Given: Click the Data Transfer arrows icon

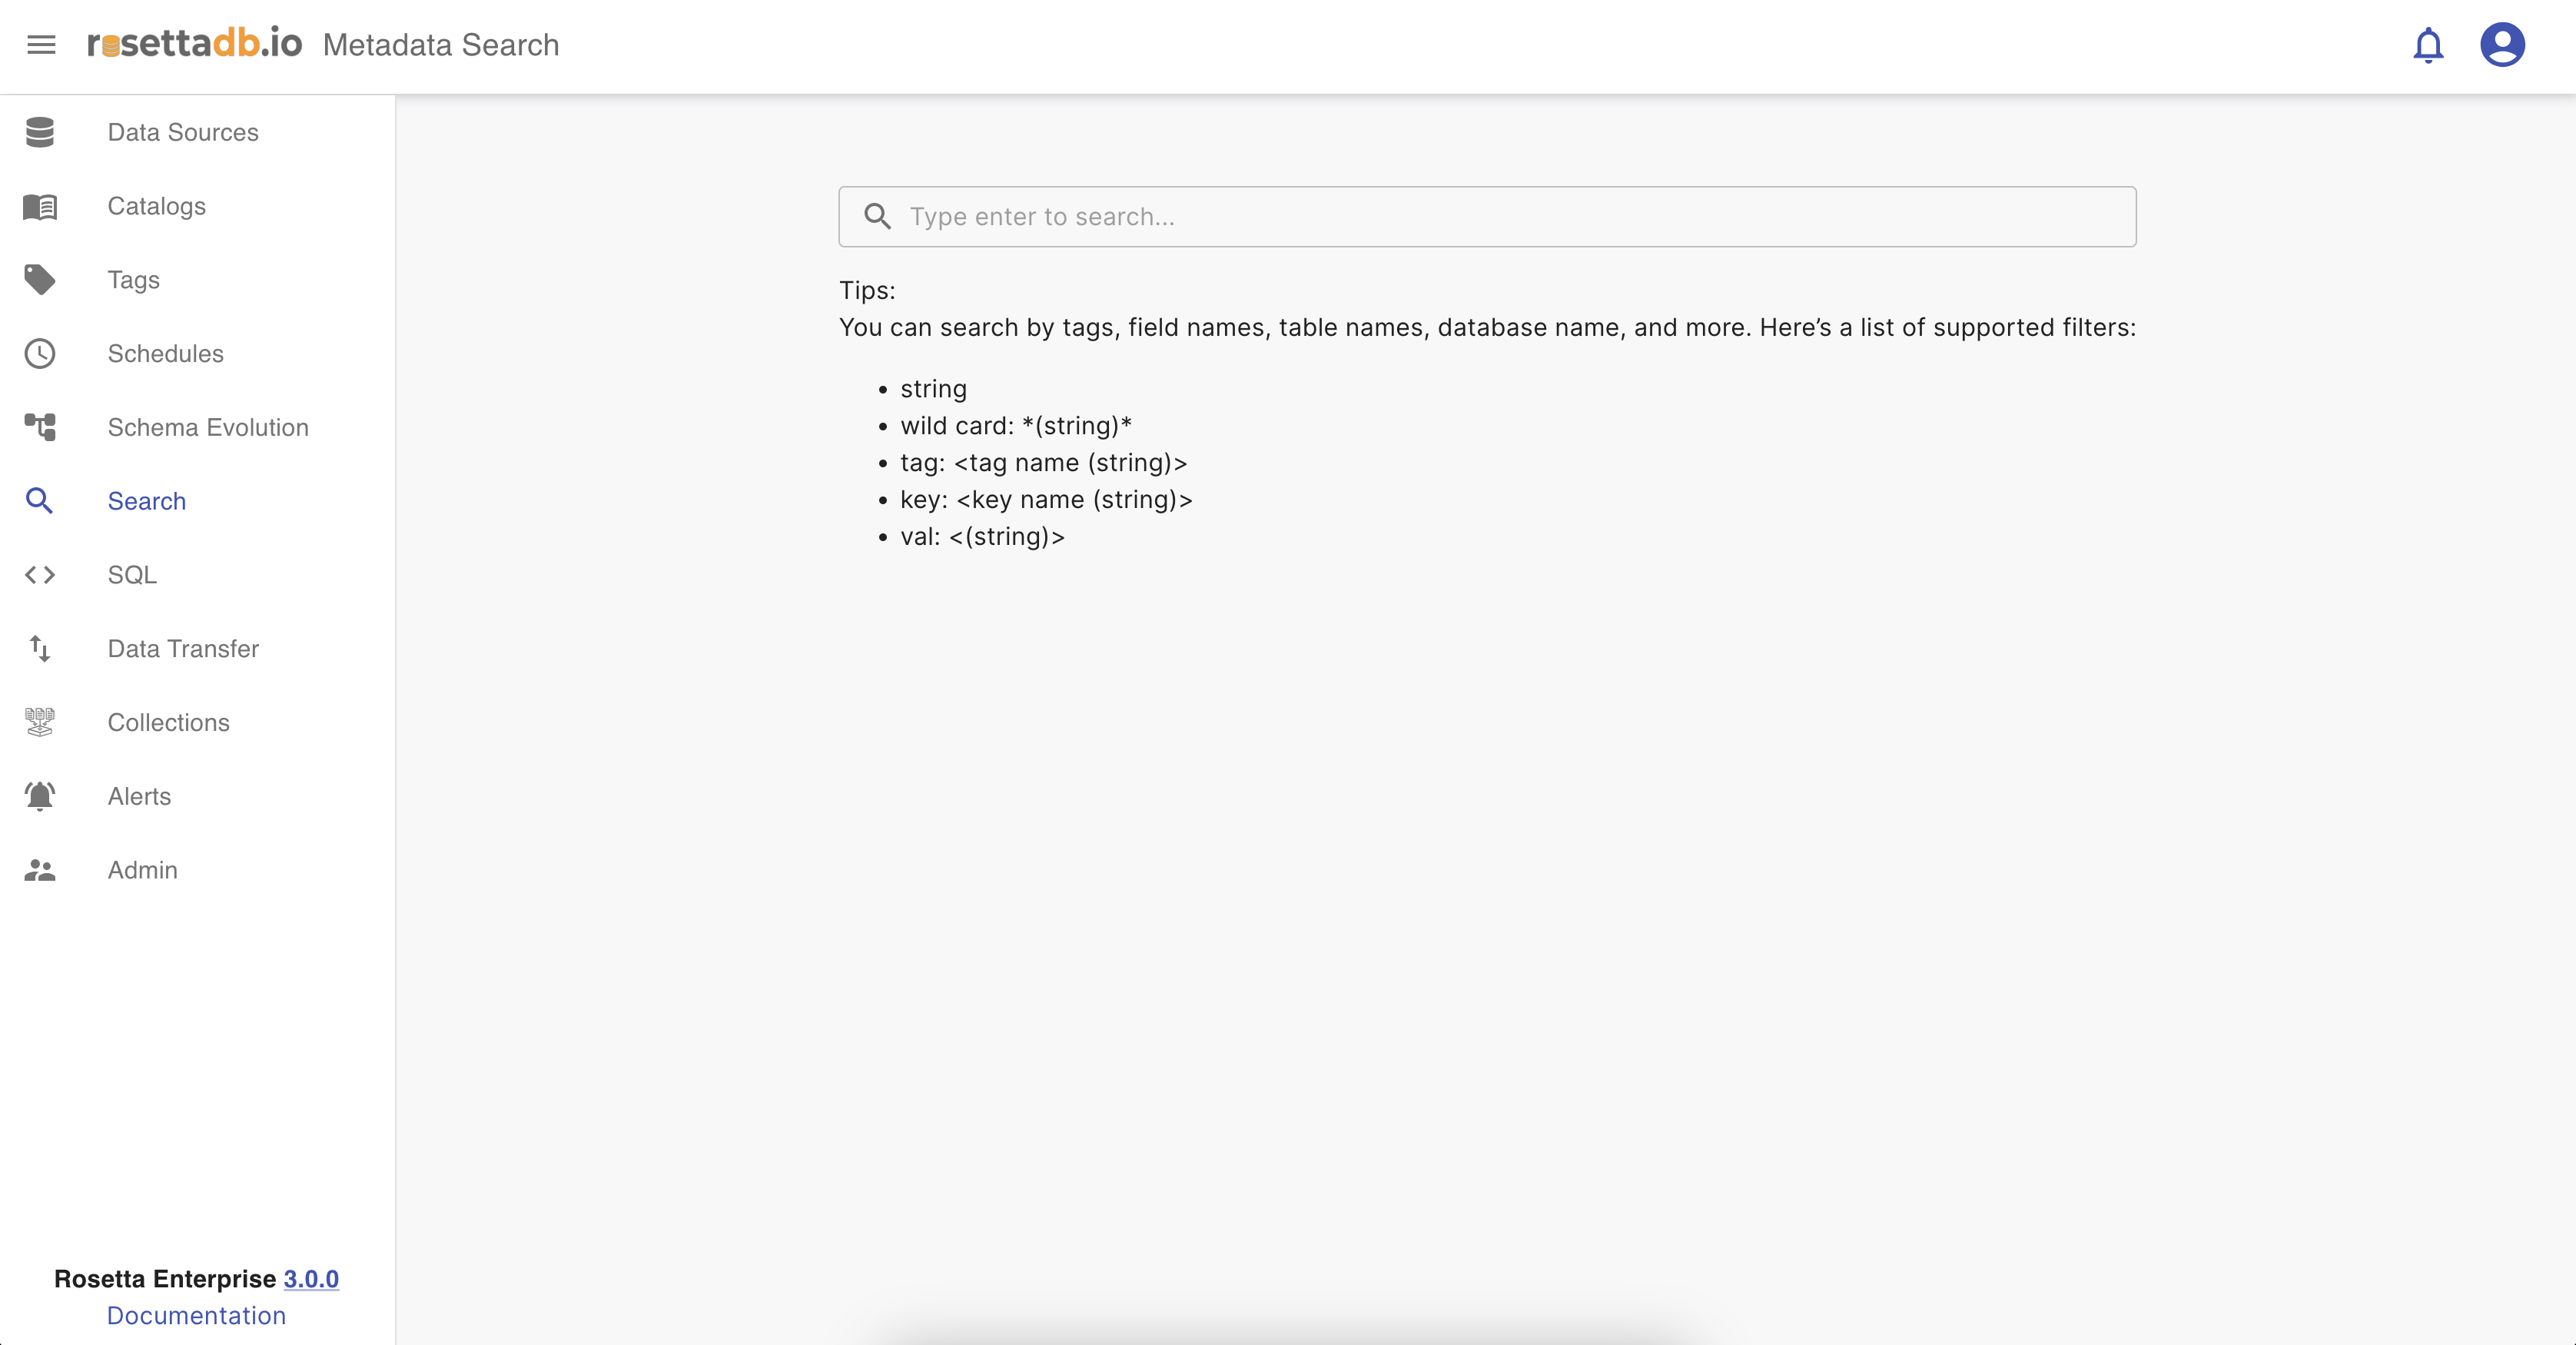Looking at the screenshot, I should (40, 649).
